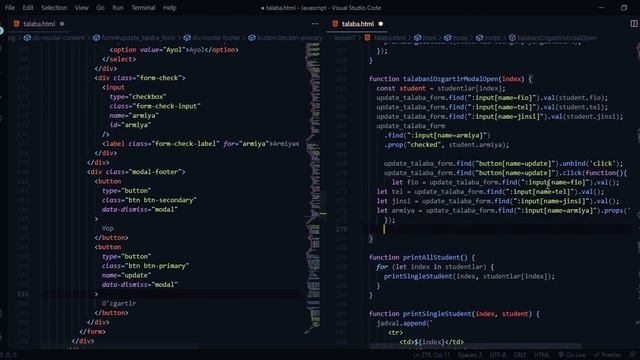Open the Selection menu
Image resolution: width=640 pixels, height=360 pixels.
(54, 8)
